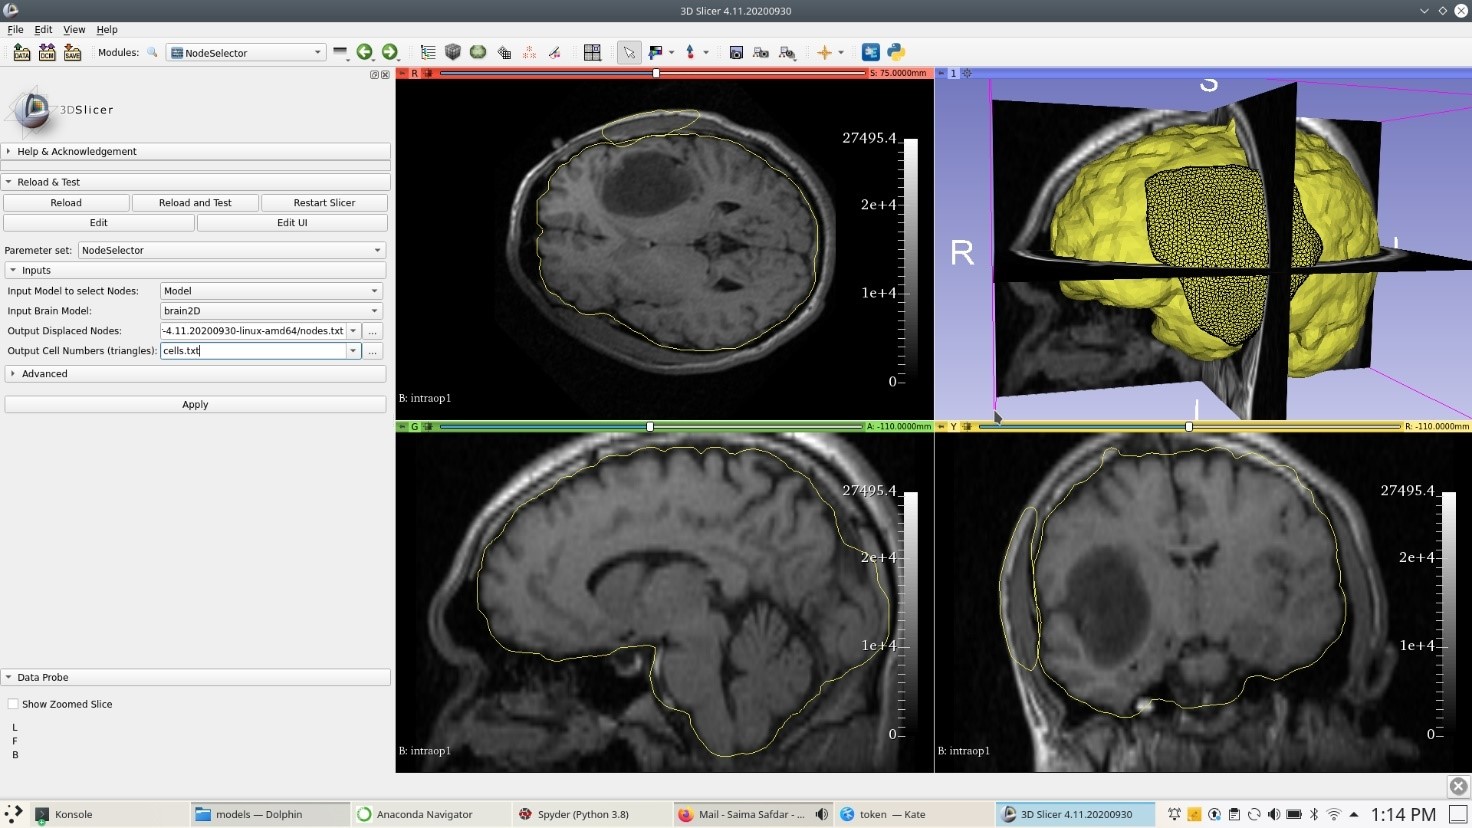Open the Extensions Manager icon
1472x828 pixels.
pos(871,52)
